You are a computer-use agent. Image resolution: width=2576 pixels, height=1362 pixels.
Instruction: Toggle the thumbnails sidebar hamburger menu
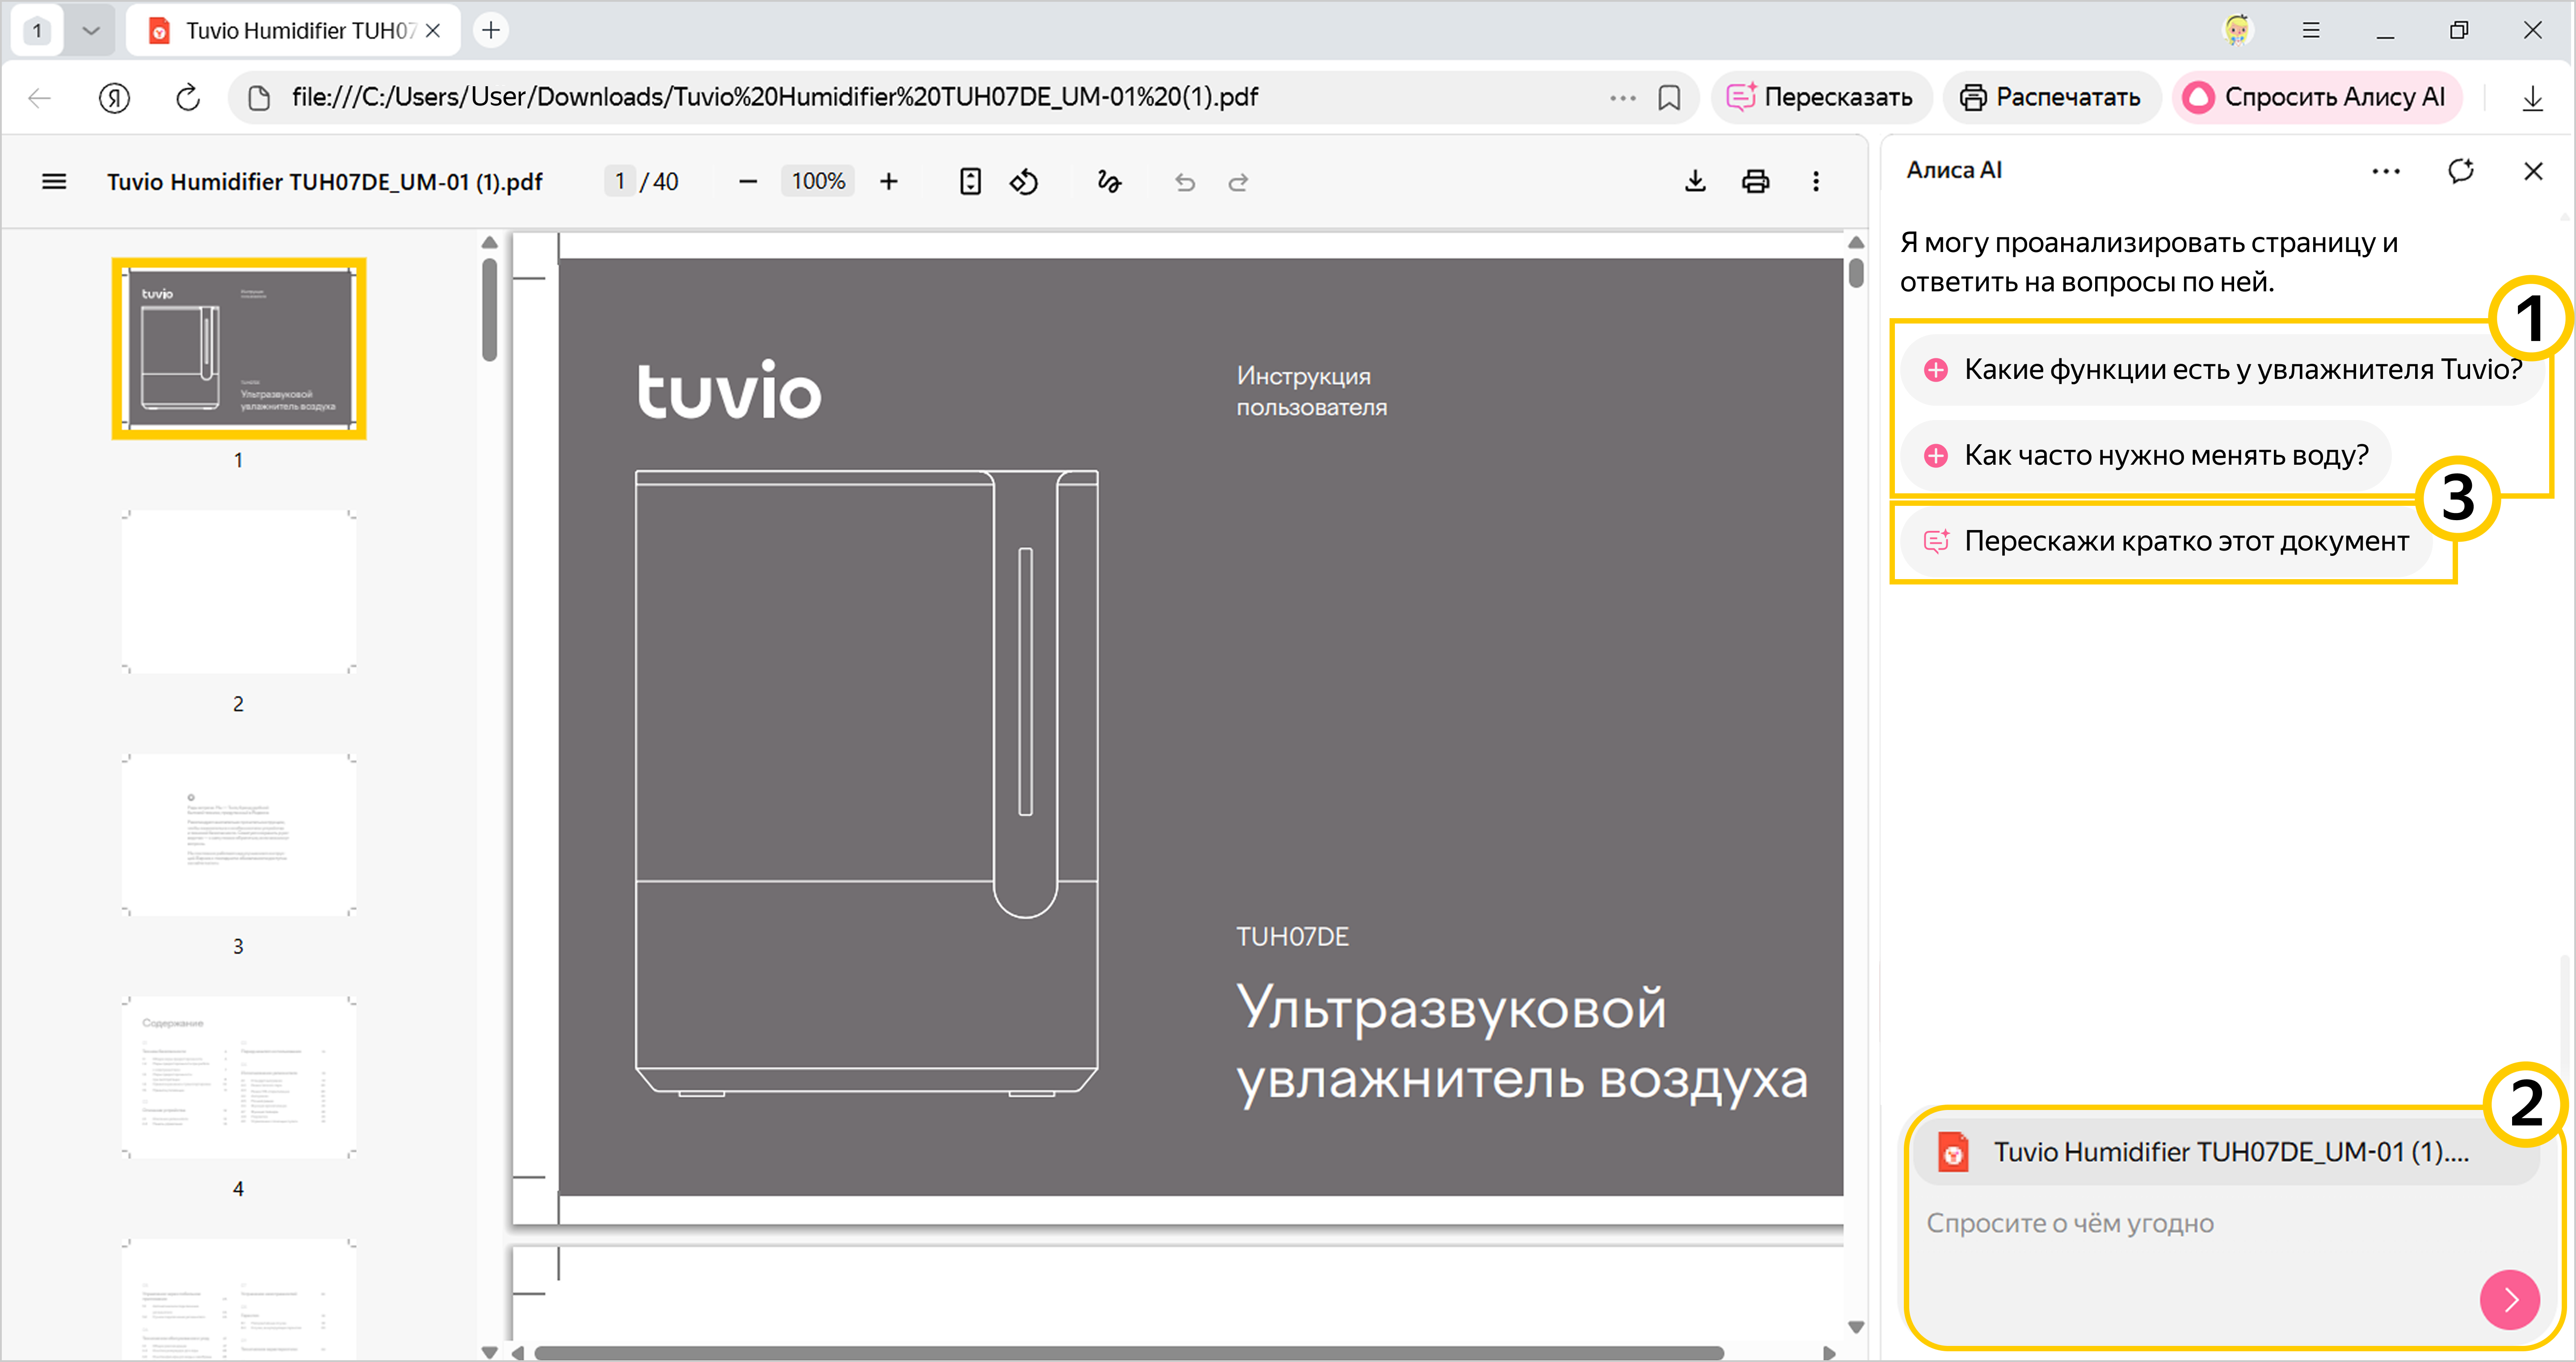coord(54,181)
